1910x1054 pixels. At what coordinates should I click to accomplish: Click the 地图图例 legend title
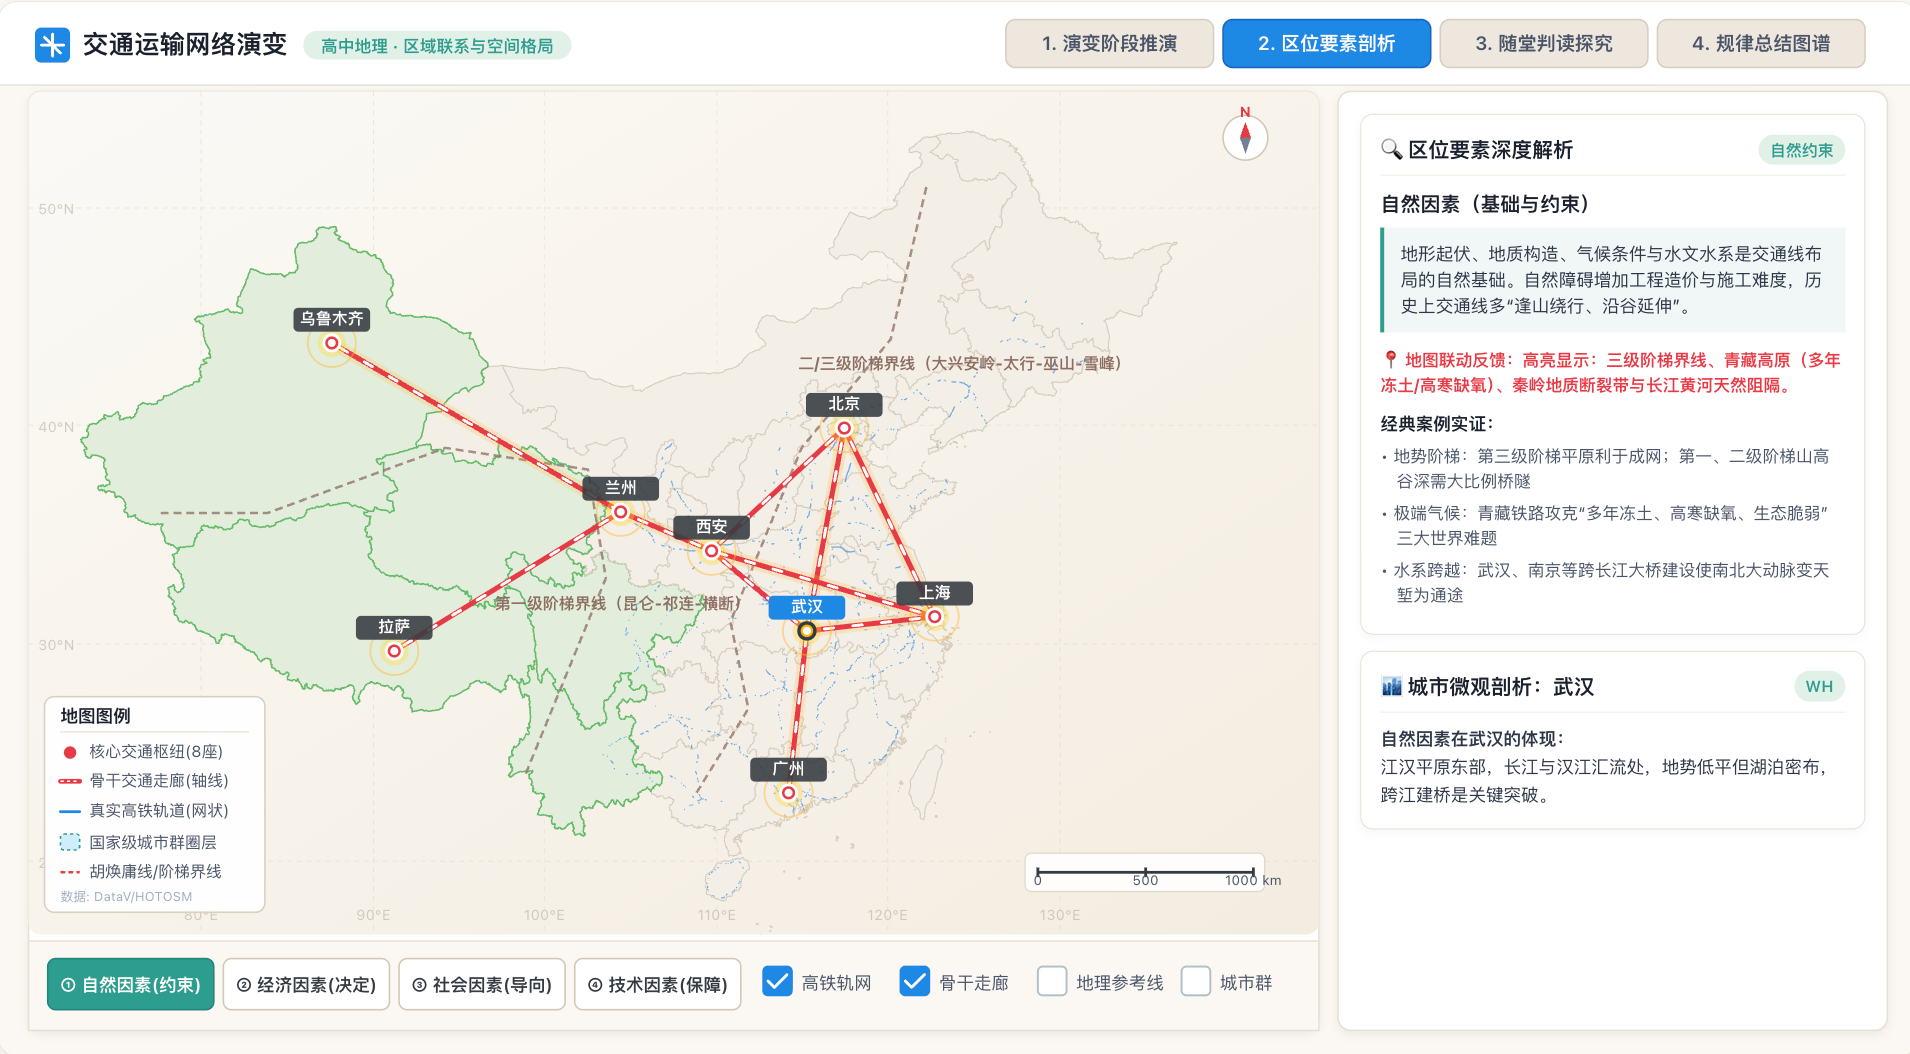pyautogui.click(x=95, y=716)
